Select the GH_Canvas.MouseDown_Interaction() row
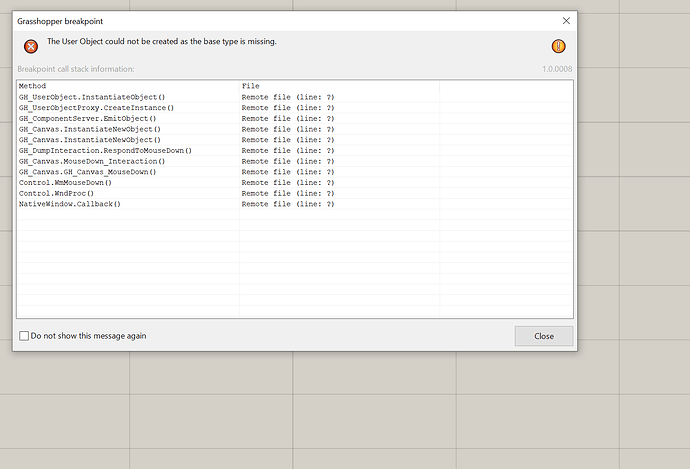The image size is (690, 469). coord(92,161)
